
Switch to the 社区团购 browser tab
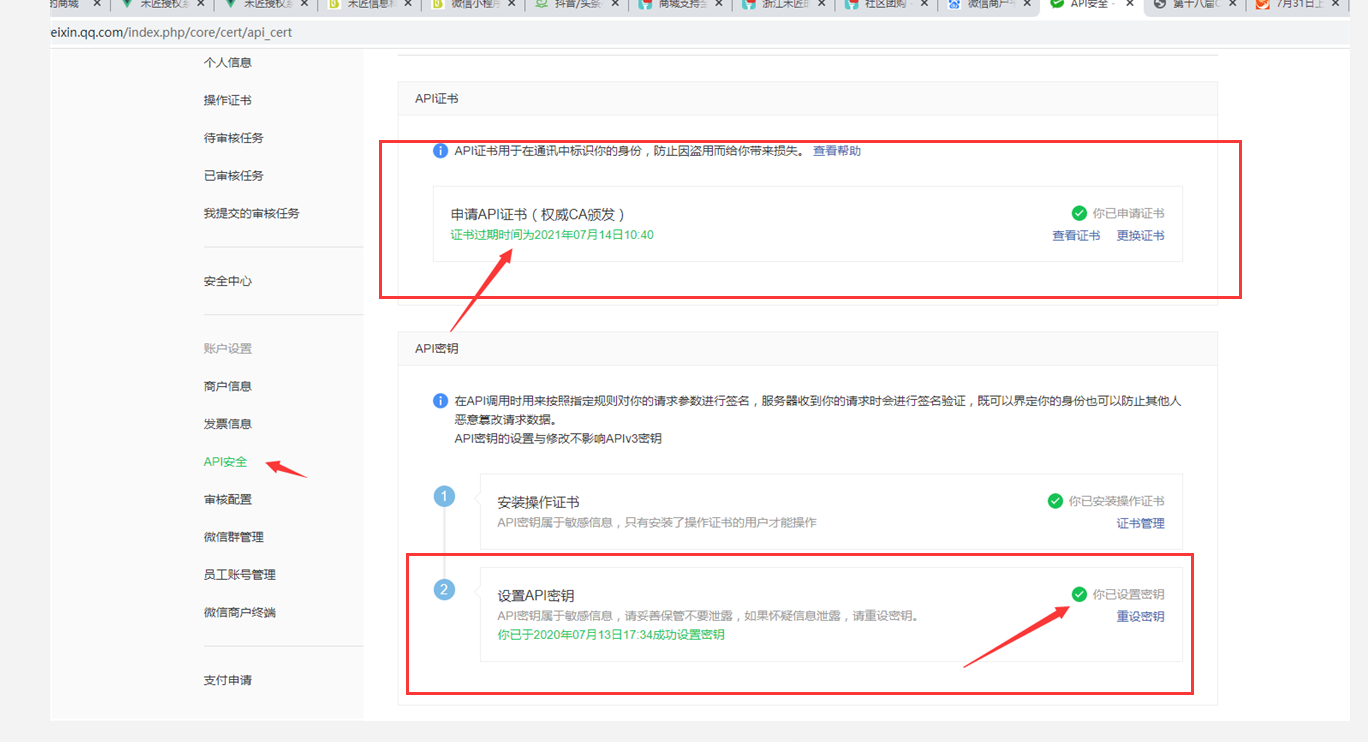pyautogui.click(x=880, y=5)
